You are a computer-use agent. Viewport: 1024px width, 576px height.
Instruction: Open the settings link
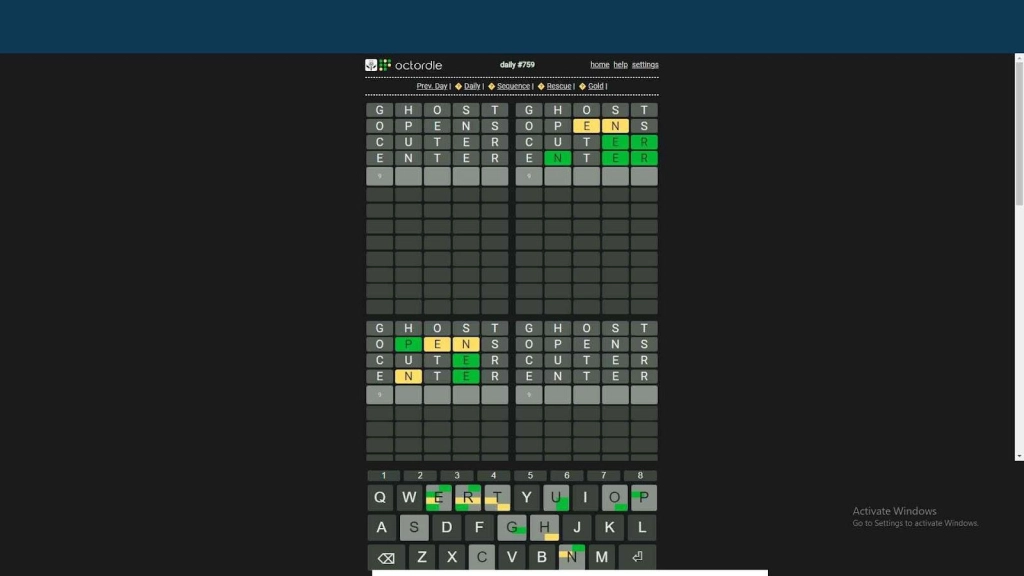(x=645, y=65)
